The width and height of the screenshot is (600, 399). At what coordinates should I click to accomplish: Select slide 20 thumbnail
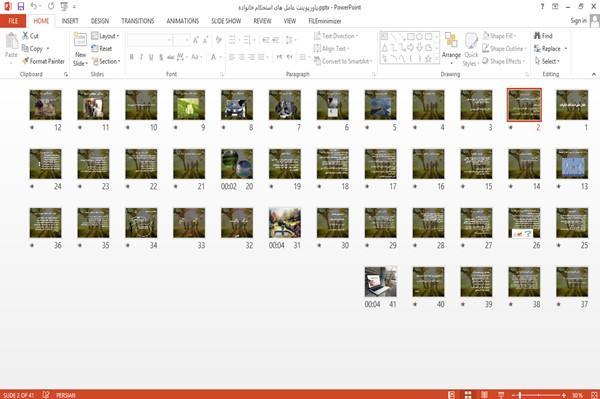237,164
